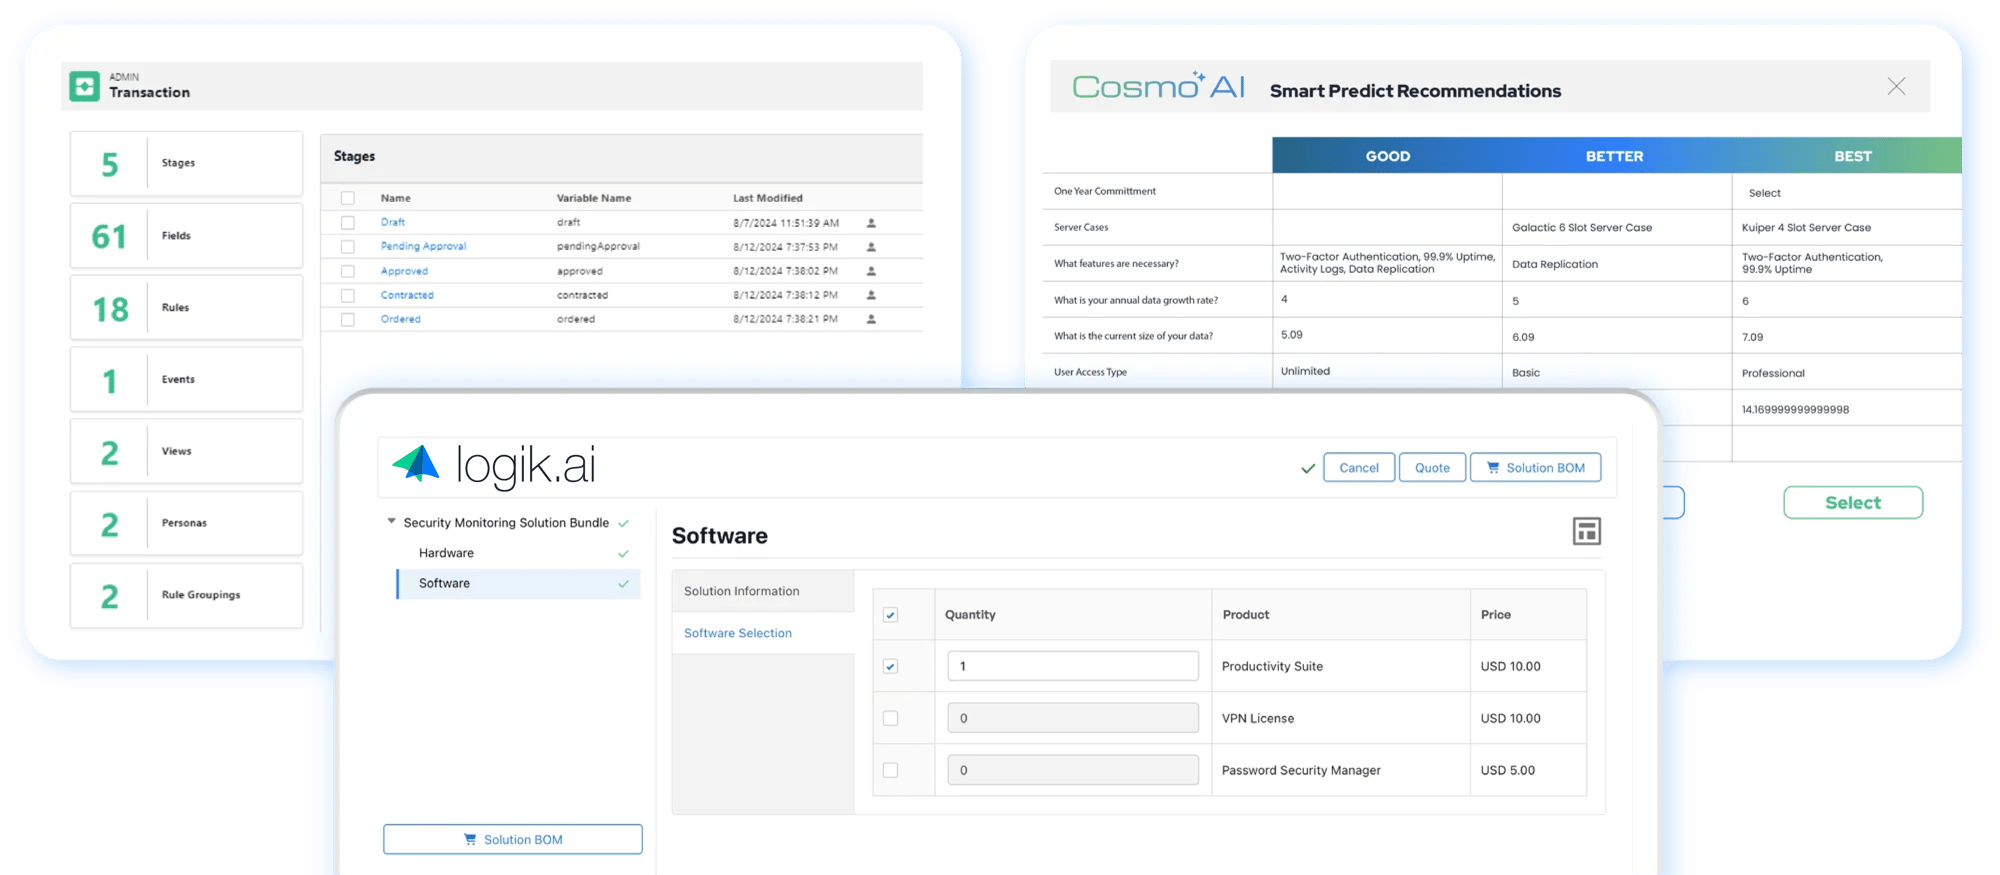Screen dimensions: 2000x875
Task: Click the Quote button
Action: click(x=1432, y=468)
